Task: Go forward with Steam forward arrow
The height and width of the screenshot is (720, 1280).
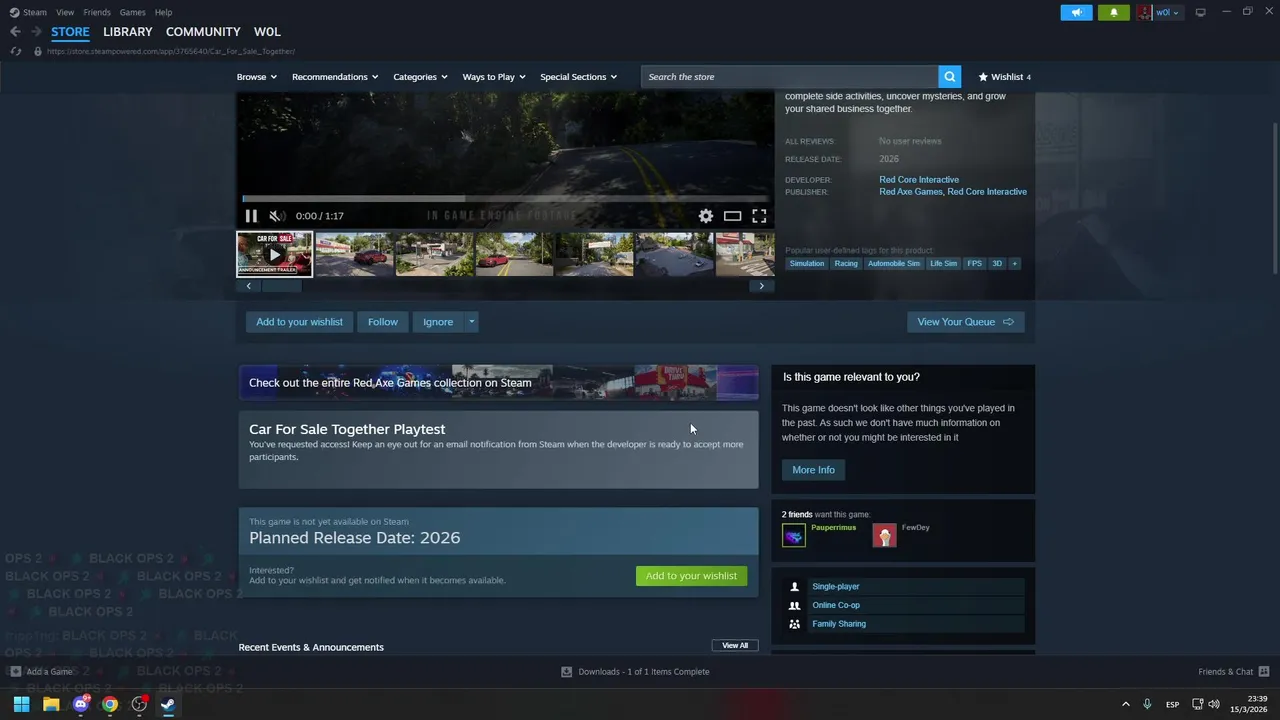Action: 36,32
